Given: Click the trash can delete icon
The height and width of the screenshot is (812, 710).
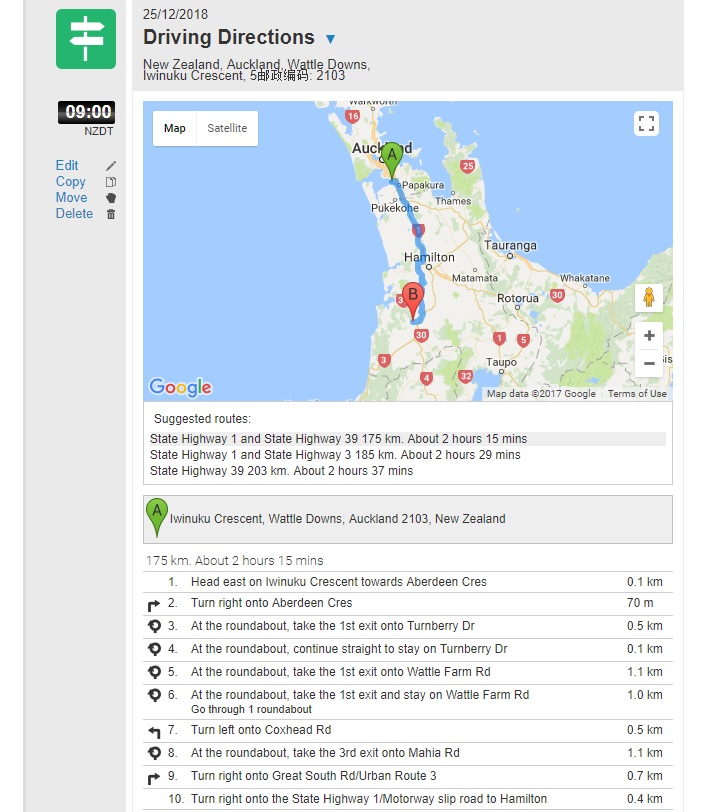Looking at the screenshot, I should pos(111,214).
